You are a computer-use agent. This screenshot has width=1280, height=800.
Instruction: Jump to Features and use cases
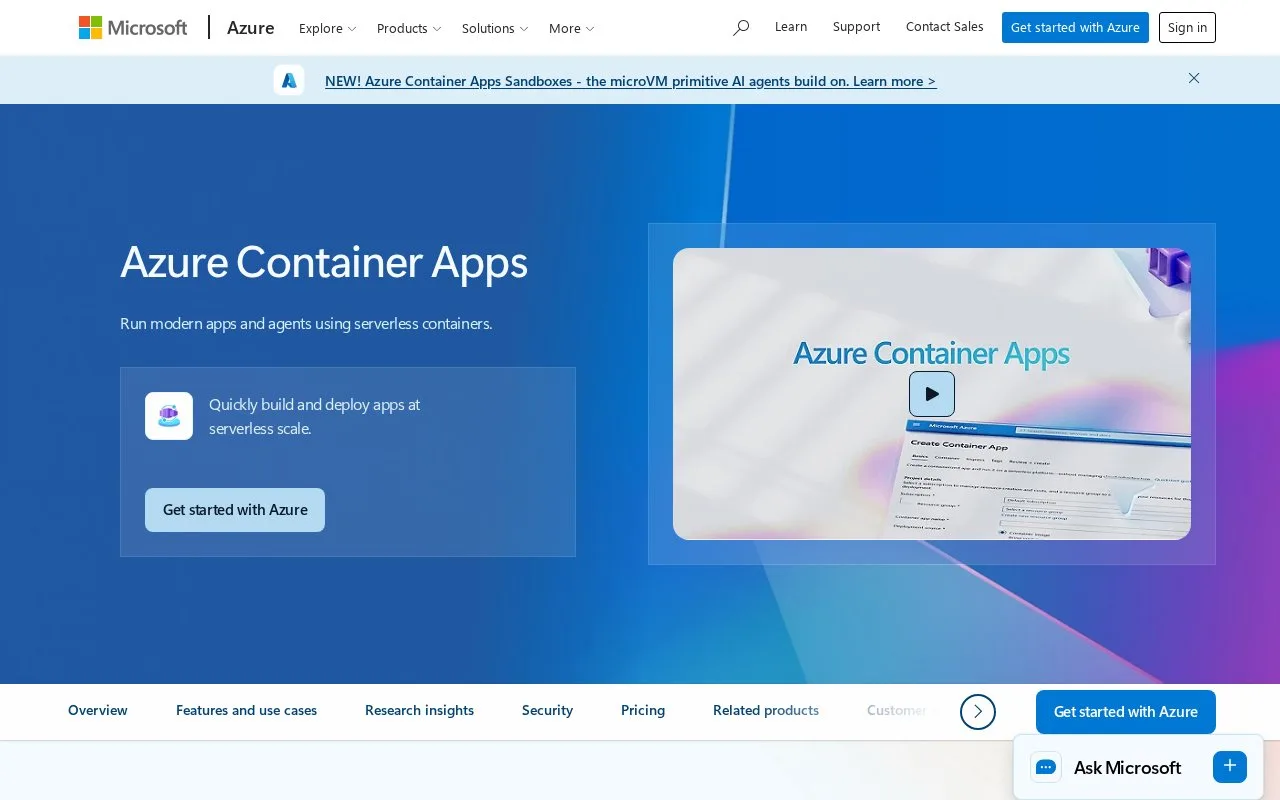point(246,710)
